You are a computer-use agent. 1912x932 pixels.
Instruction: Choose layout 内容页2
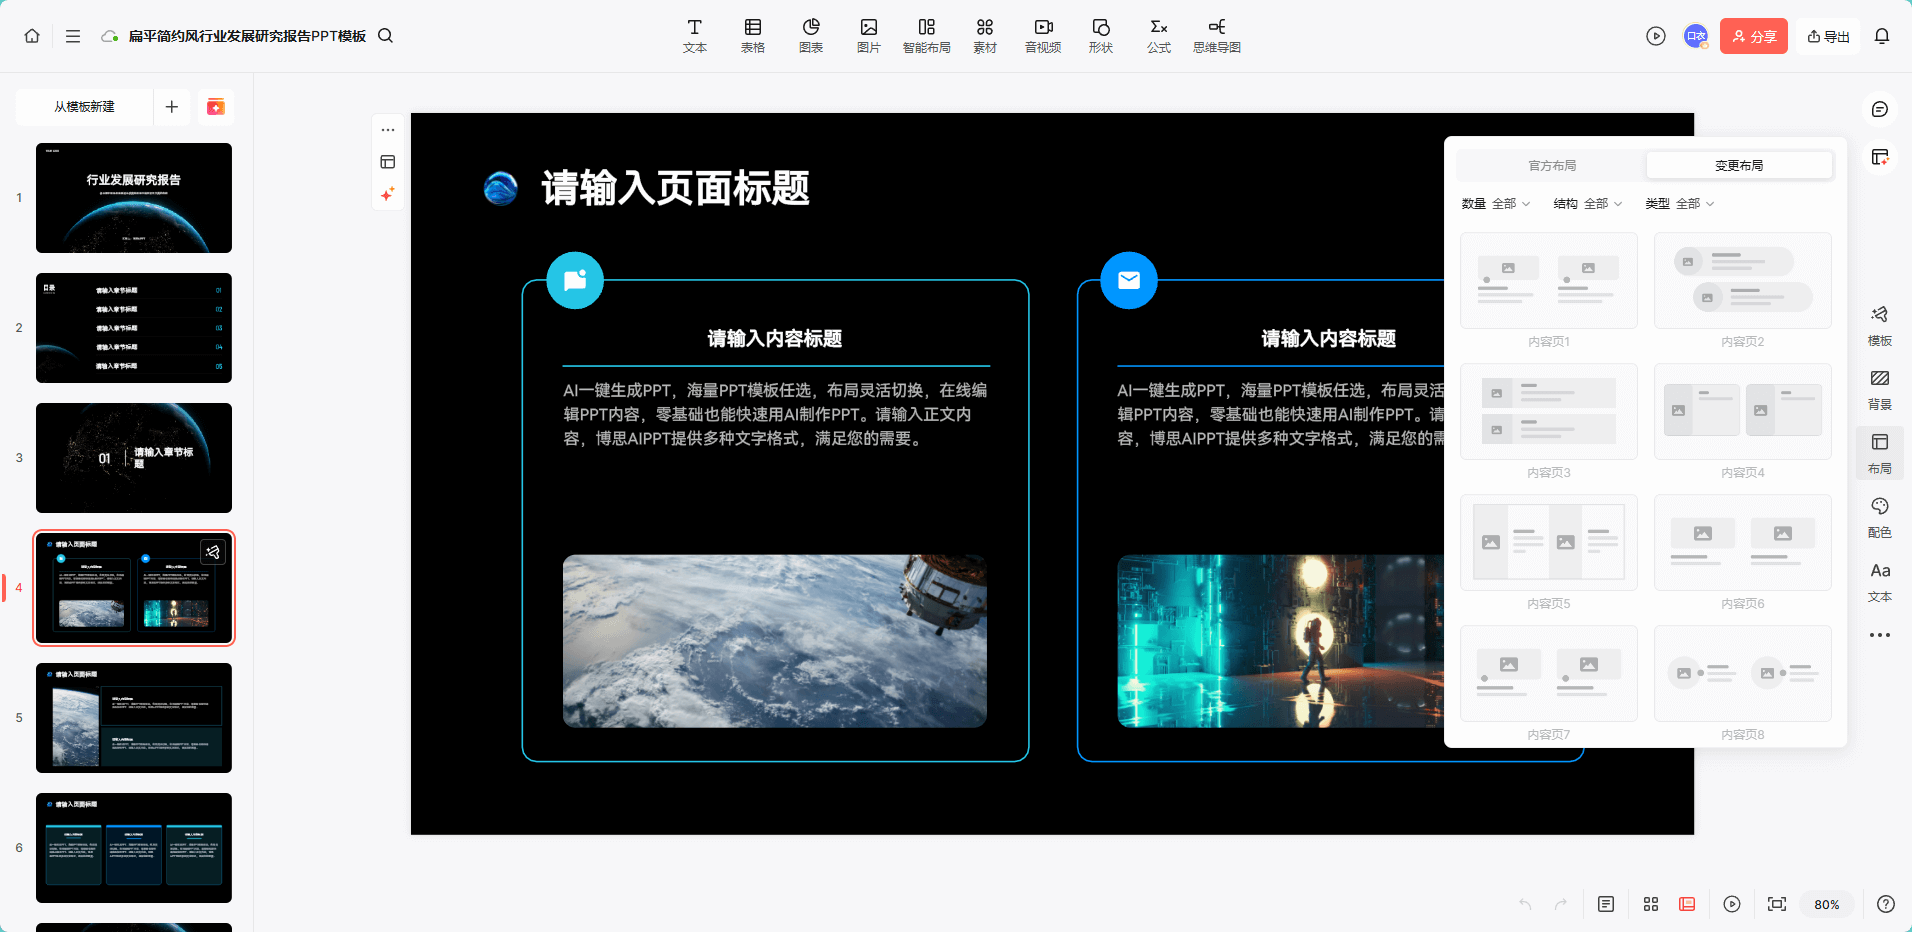(1743, 281)
